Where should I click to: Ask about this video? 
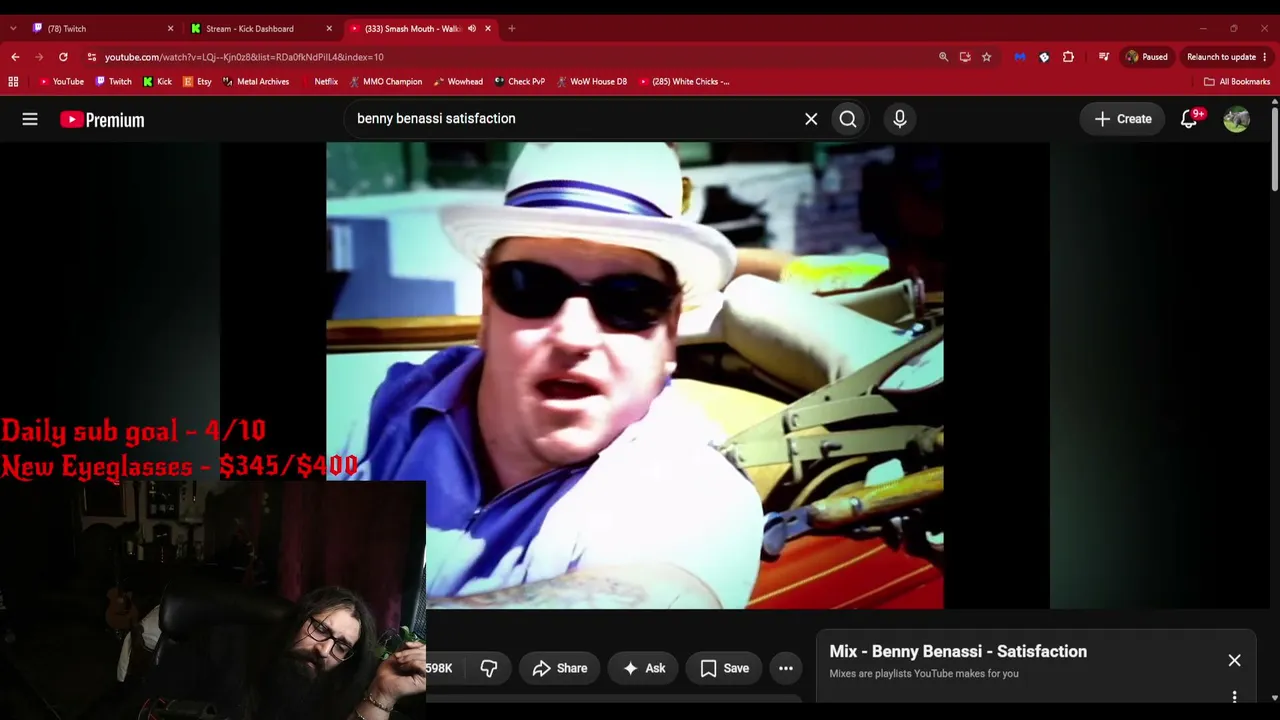tap(644, 668)
